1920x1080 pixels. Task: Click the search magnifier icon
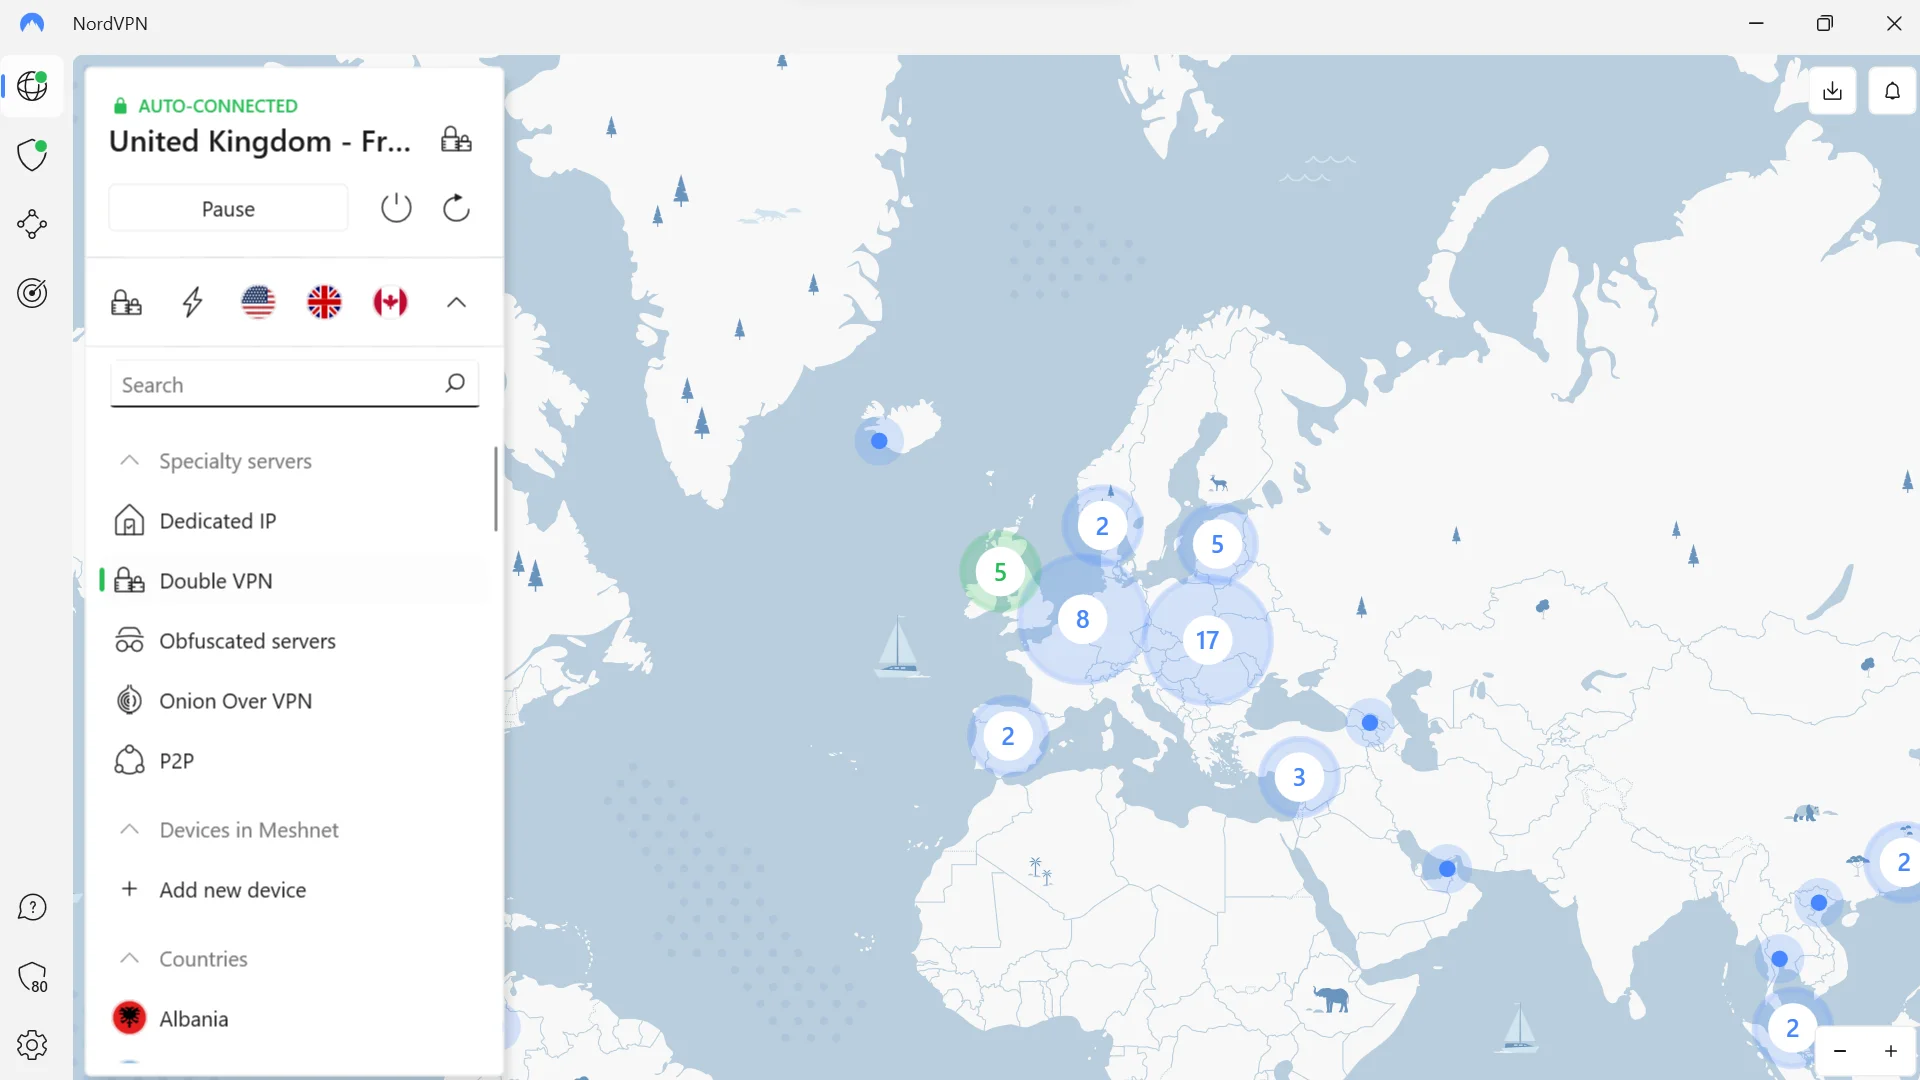click(x=455, y=383)
